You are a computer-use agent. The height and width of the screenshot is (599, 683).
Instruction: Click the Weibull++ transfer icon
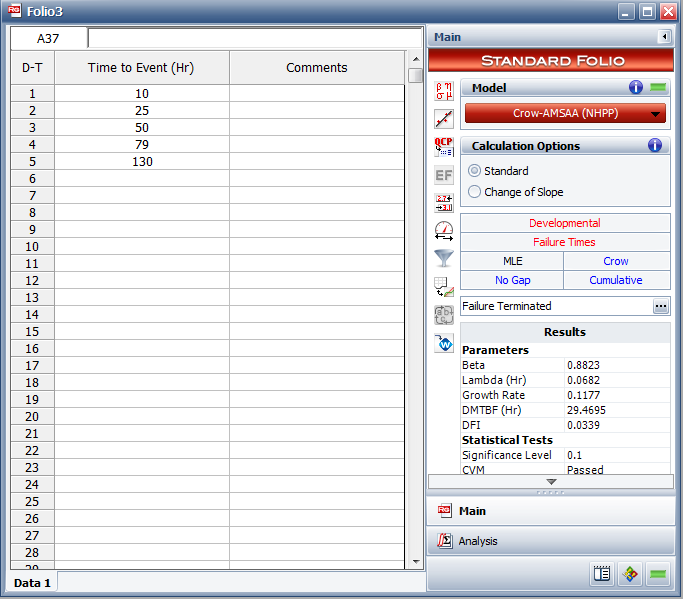click(x=444, y=343)
